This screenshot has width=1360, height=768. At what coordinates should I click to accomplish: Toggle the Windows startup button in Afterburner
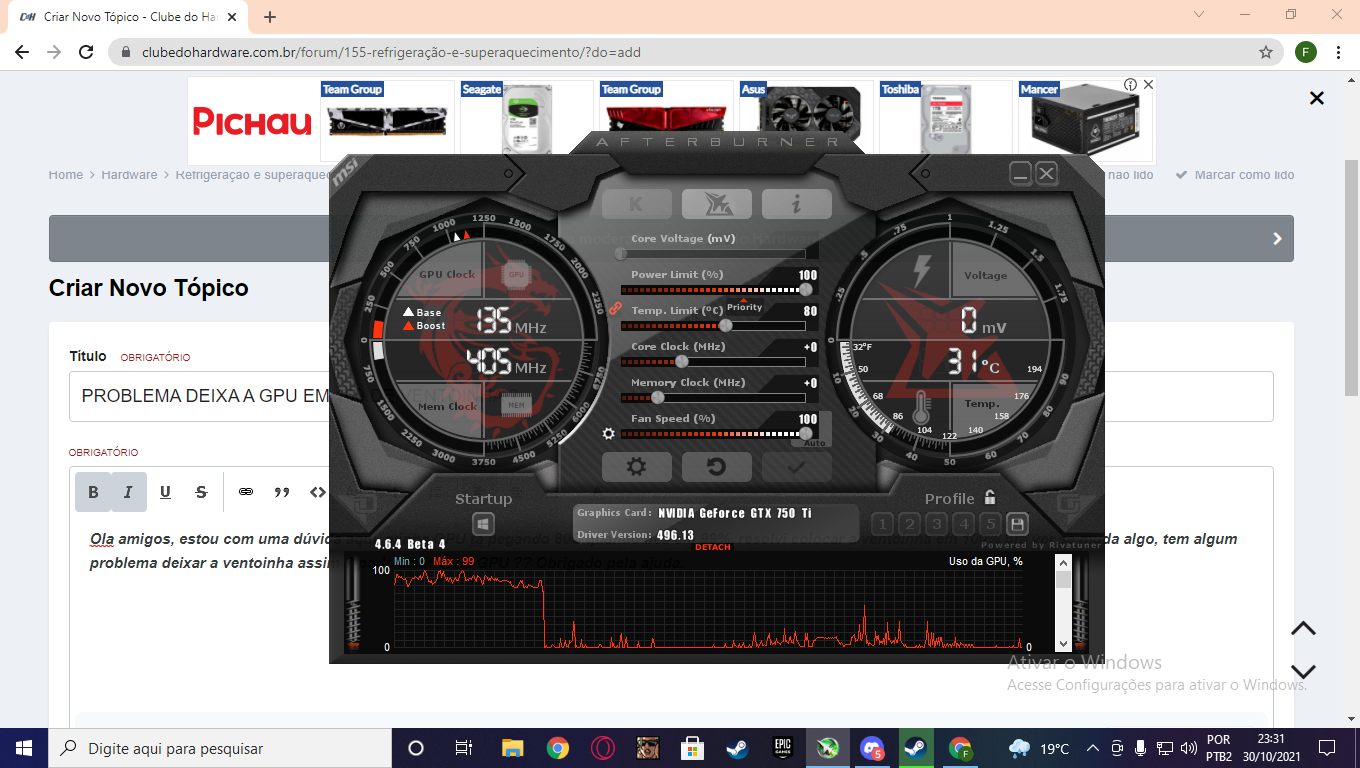click(x=483, y=524)
